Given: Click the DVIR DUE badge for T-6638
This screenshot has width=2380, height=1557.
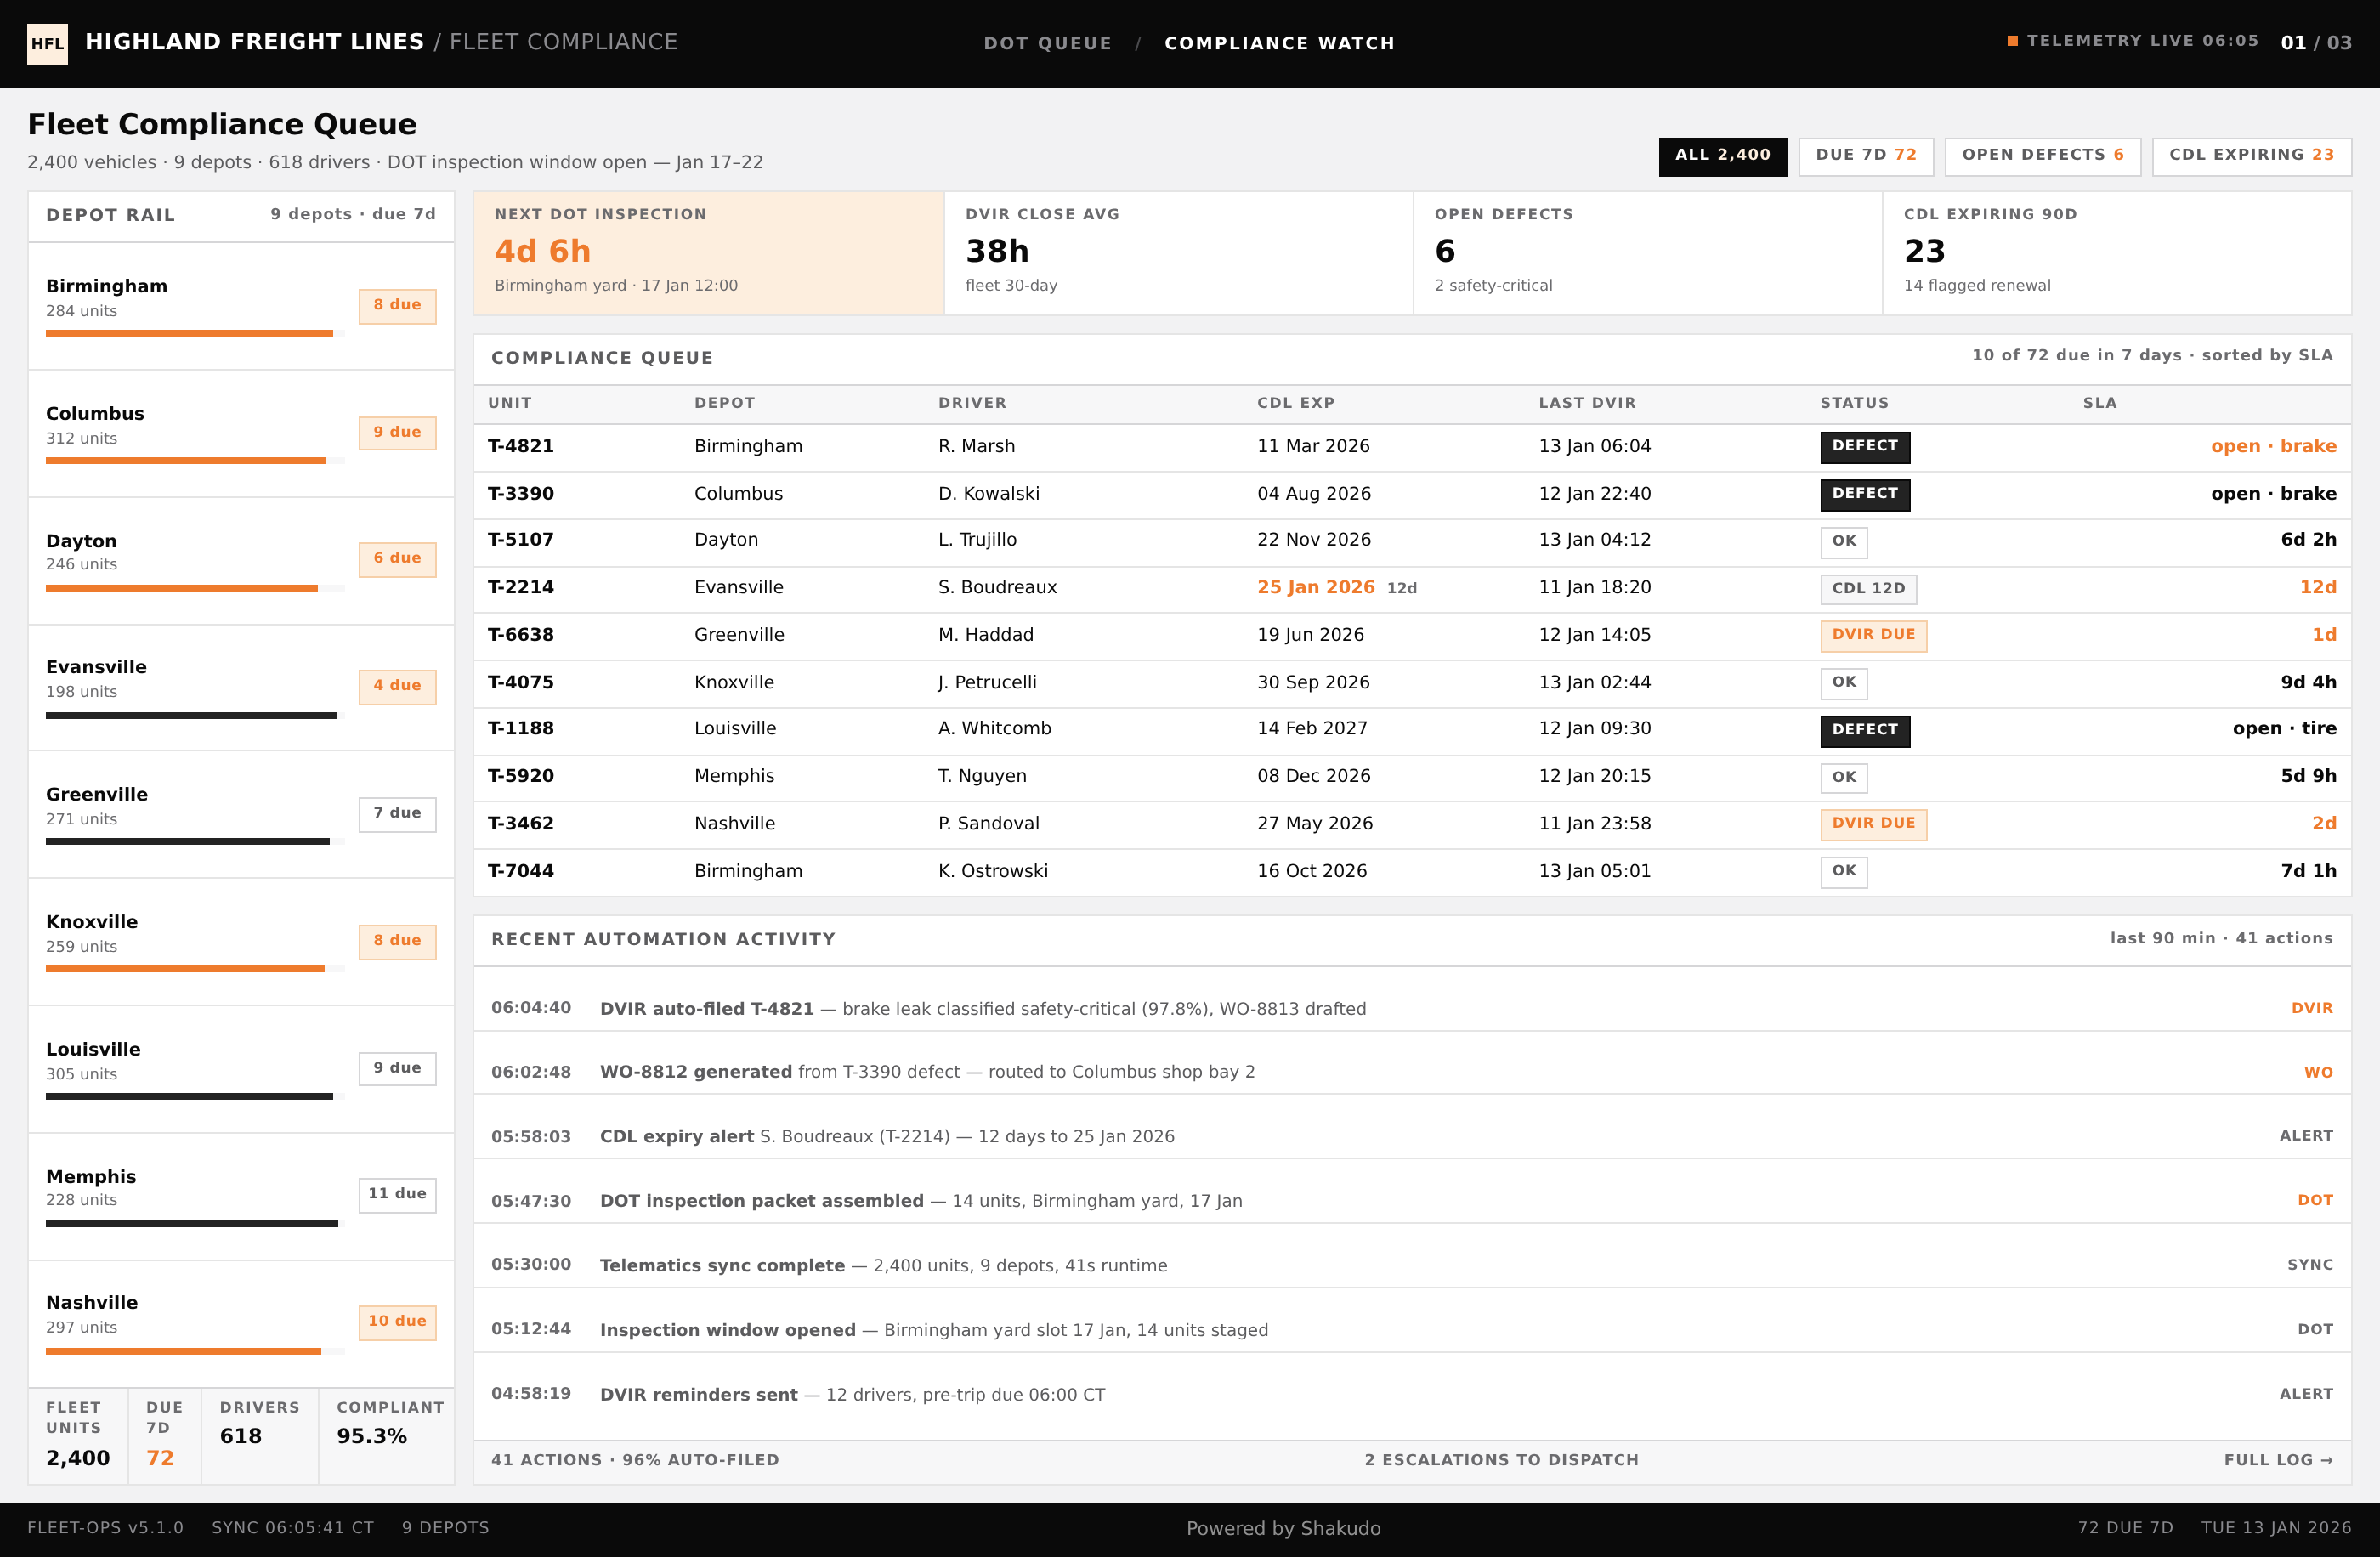Looking at the screenshot, I should pos(1873,635).
